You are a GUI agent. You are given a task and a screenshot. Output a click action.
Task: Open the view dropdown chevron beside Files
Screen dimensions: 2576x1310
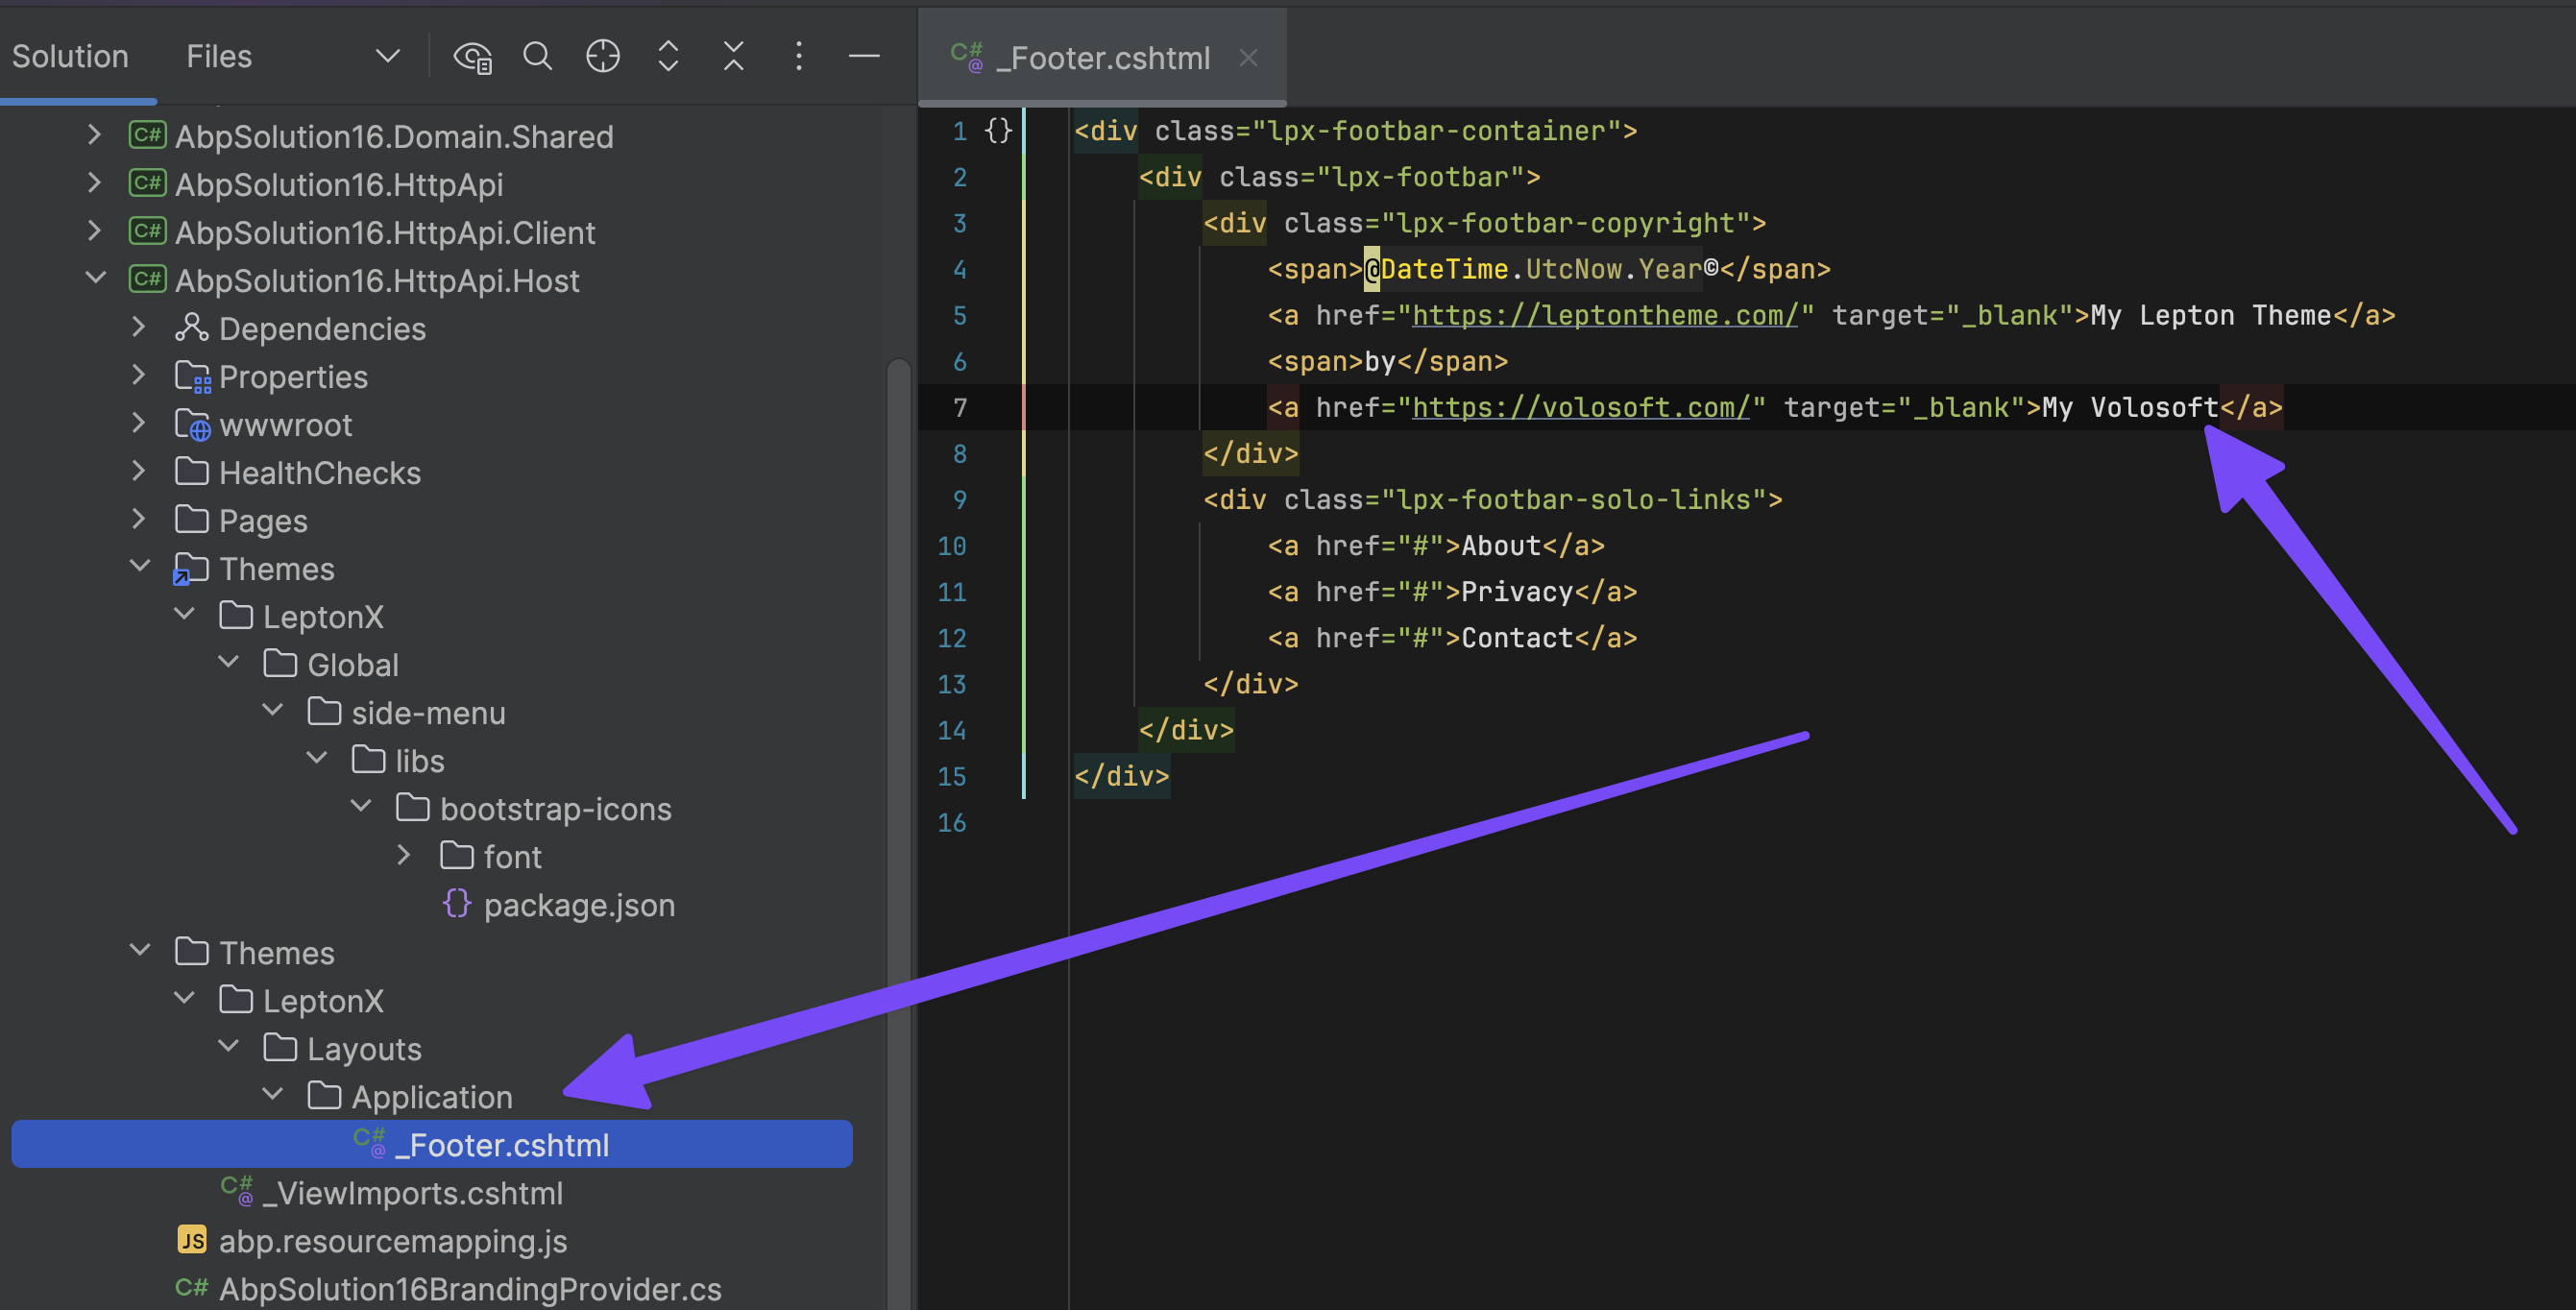click(x=387, y=57)
